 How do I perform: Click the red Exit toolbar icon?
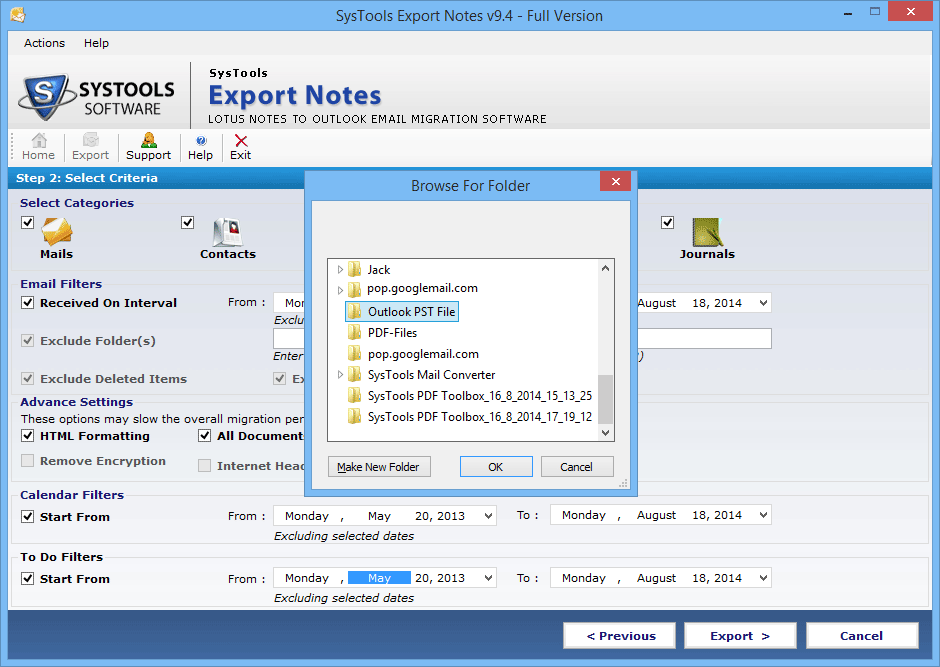coord(240,141)
